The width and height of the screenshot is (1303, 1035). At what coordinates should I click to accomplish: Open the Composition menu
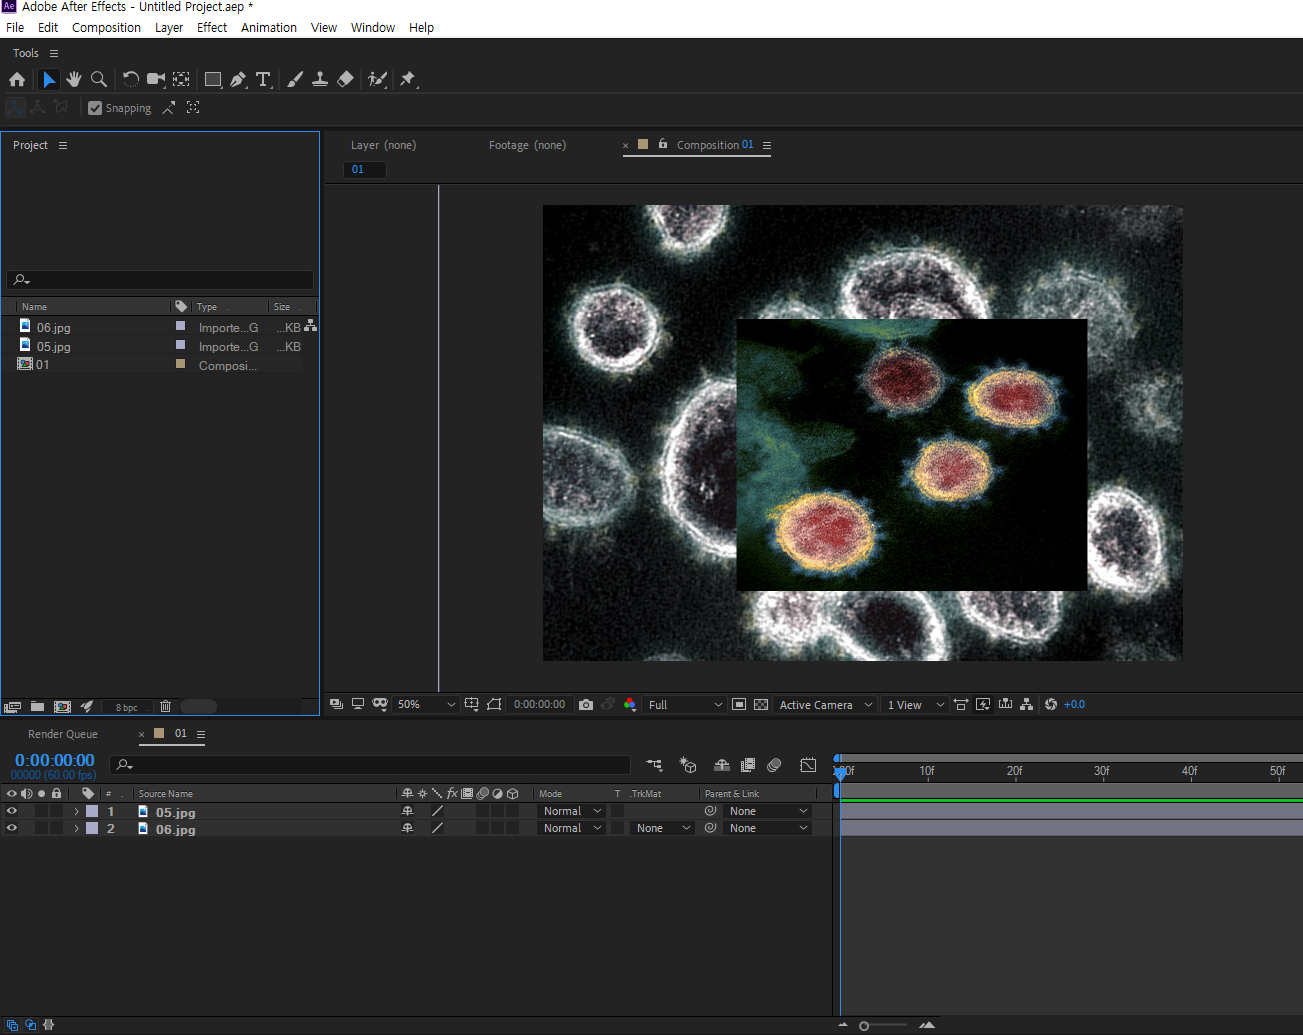[106, 28]
